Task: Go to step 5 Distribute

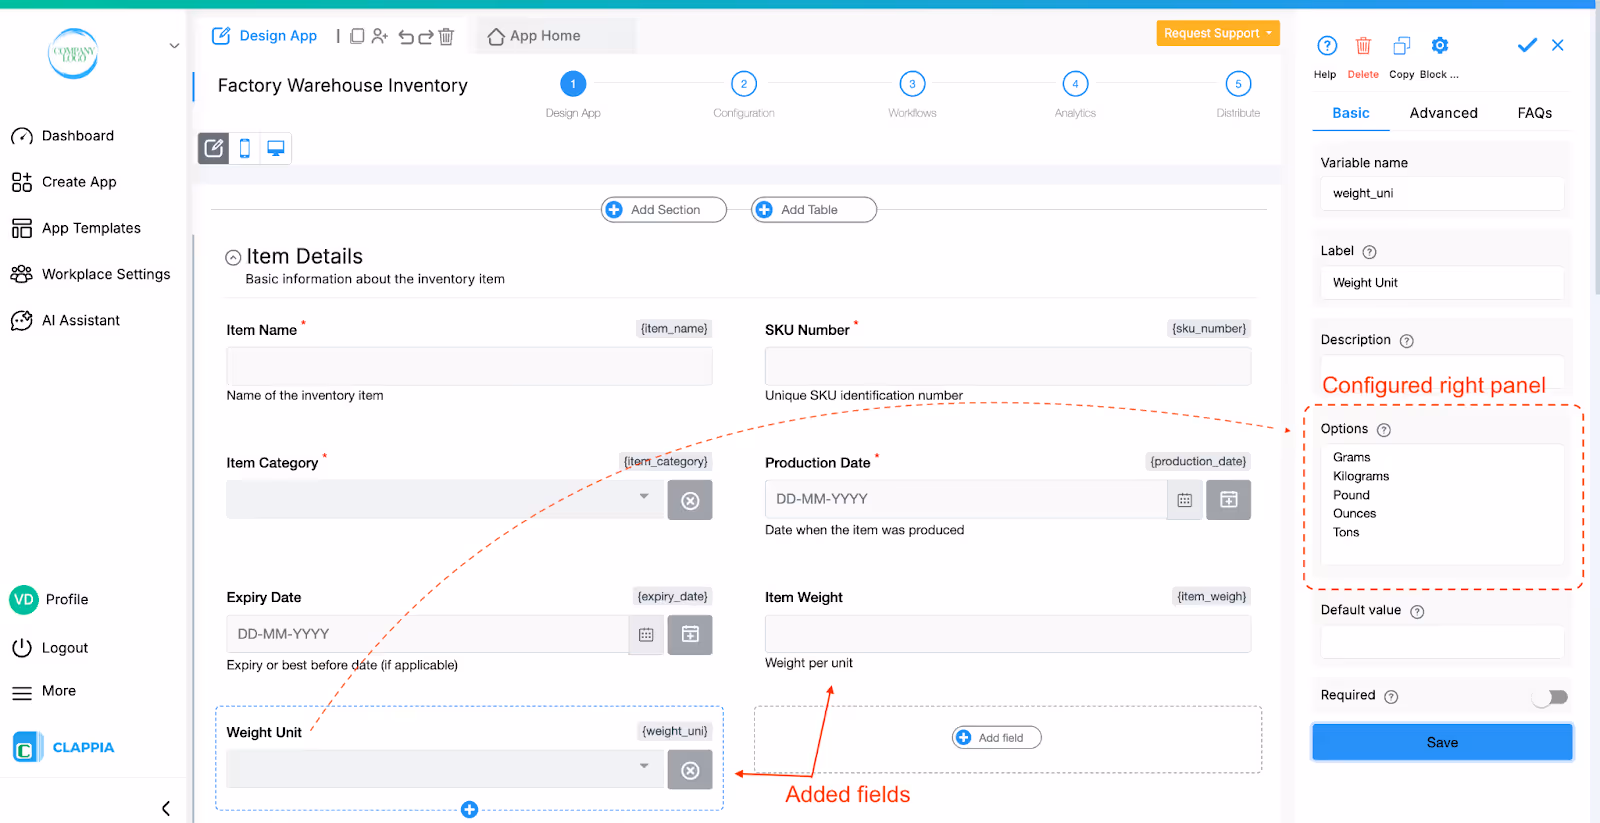Action: click(x=1238, y=84)
